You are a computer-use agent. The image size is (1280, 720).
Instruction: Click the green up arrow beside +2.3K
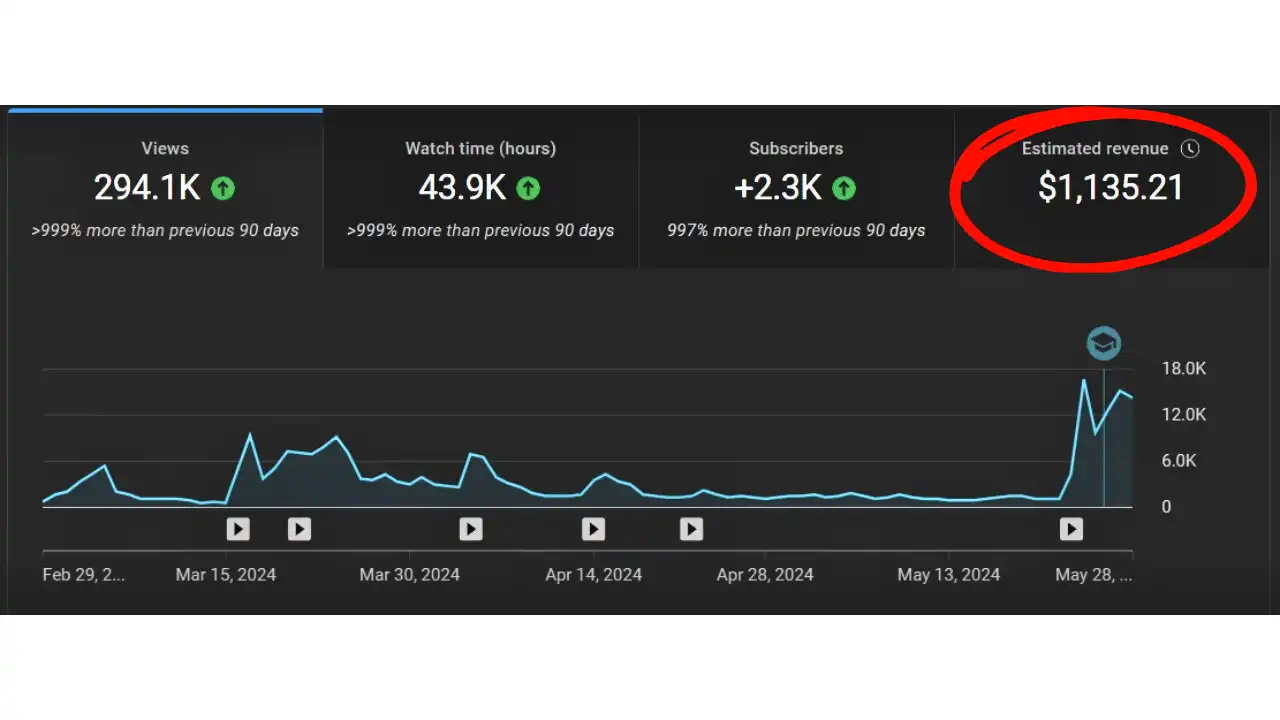tap(844, 188)
